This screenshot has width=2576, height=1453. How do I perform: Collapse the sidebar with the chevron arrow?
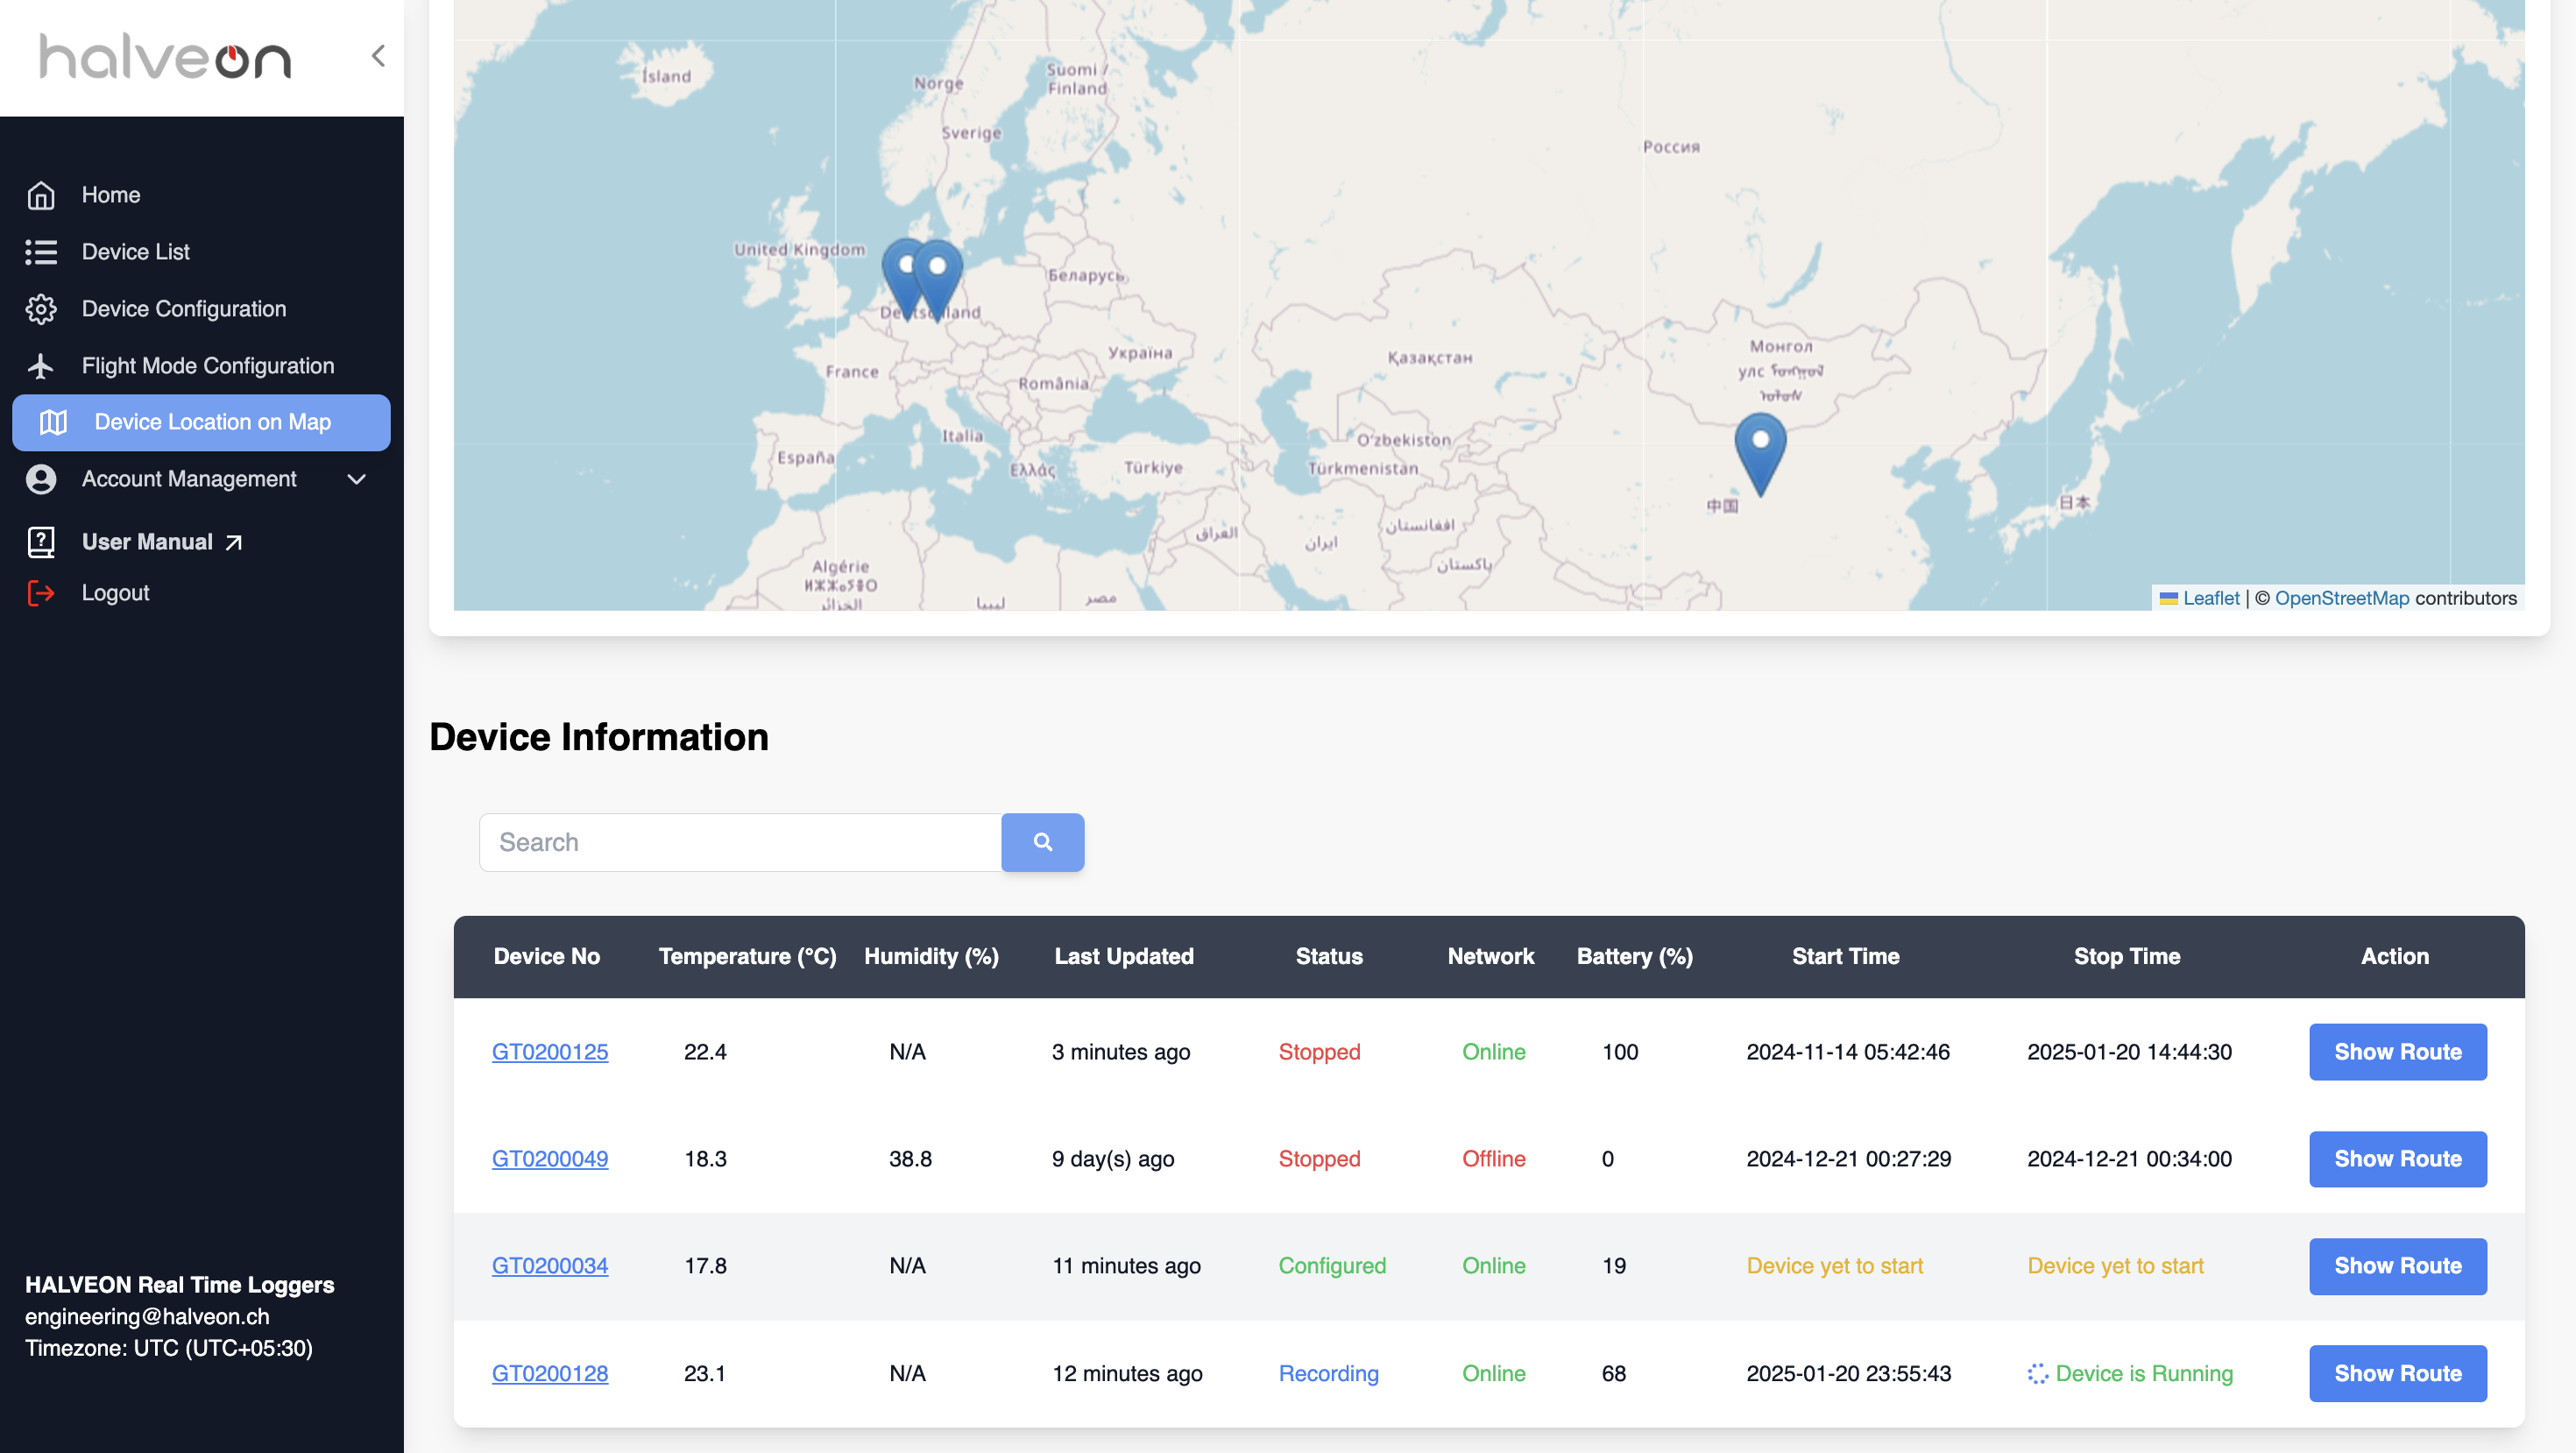pyautogui.click(x=378, y=56)
